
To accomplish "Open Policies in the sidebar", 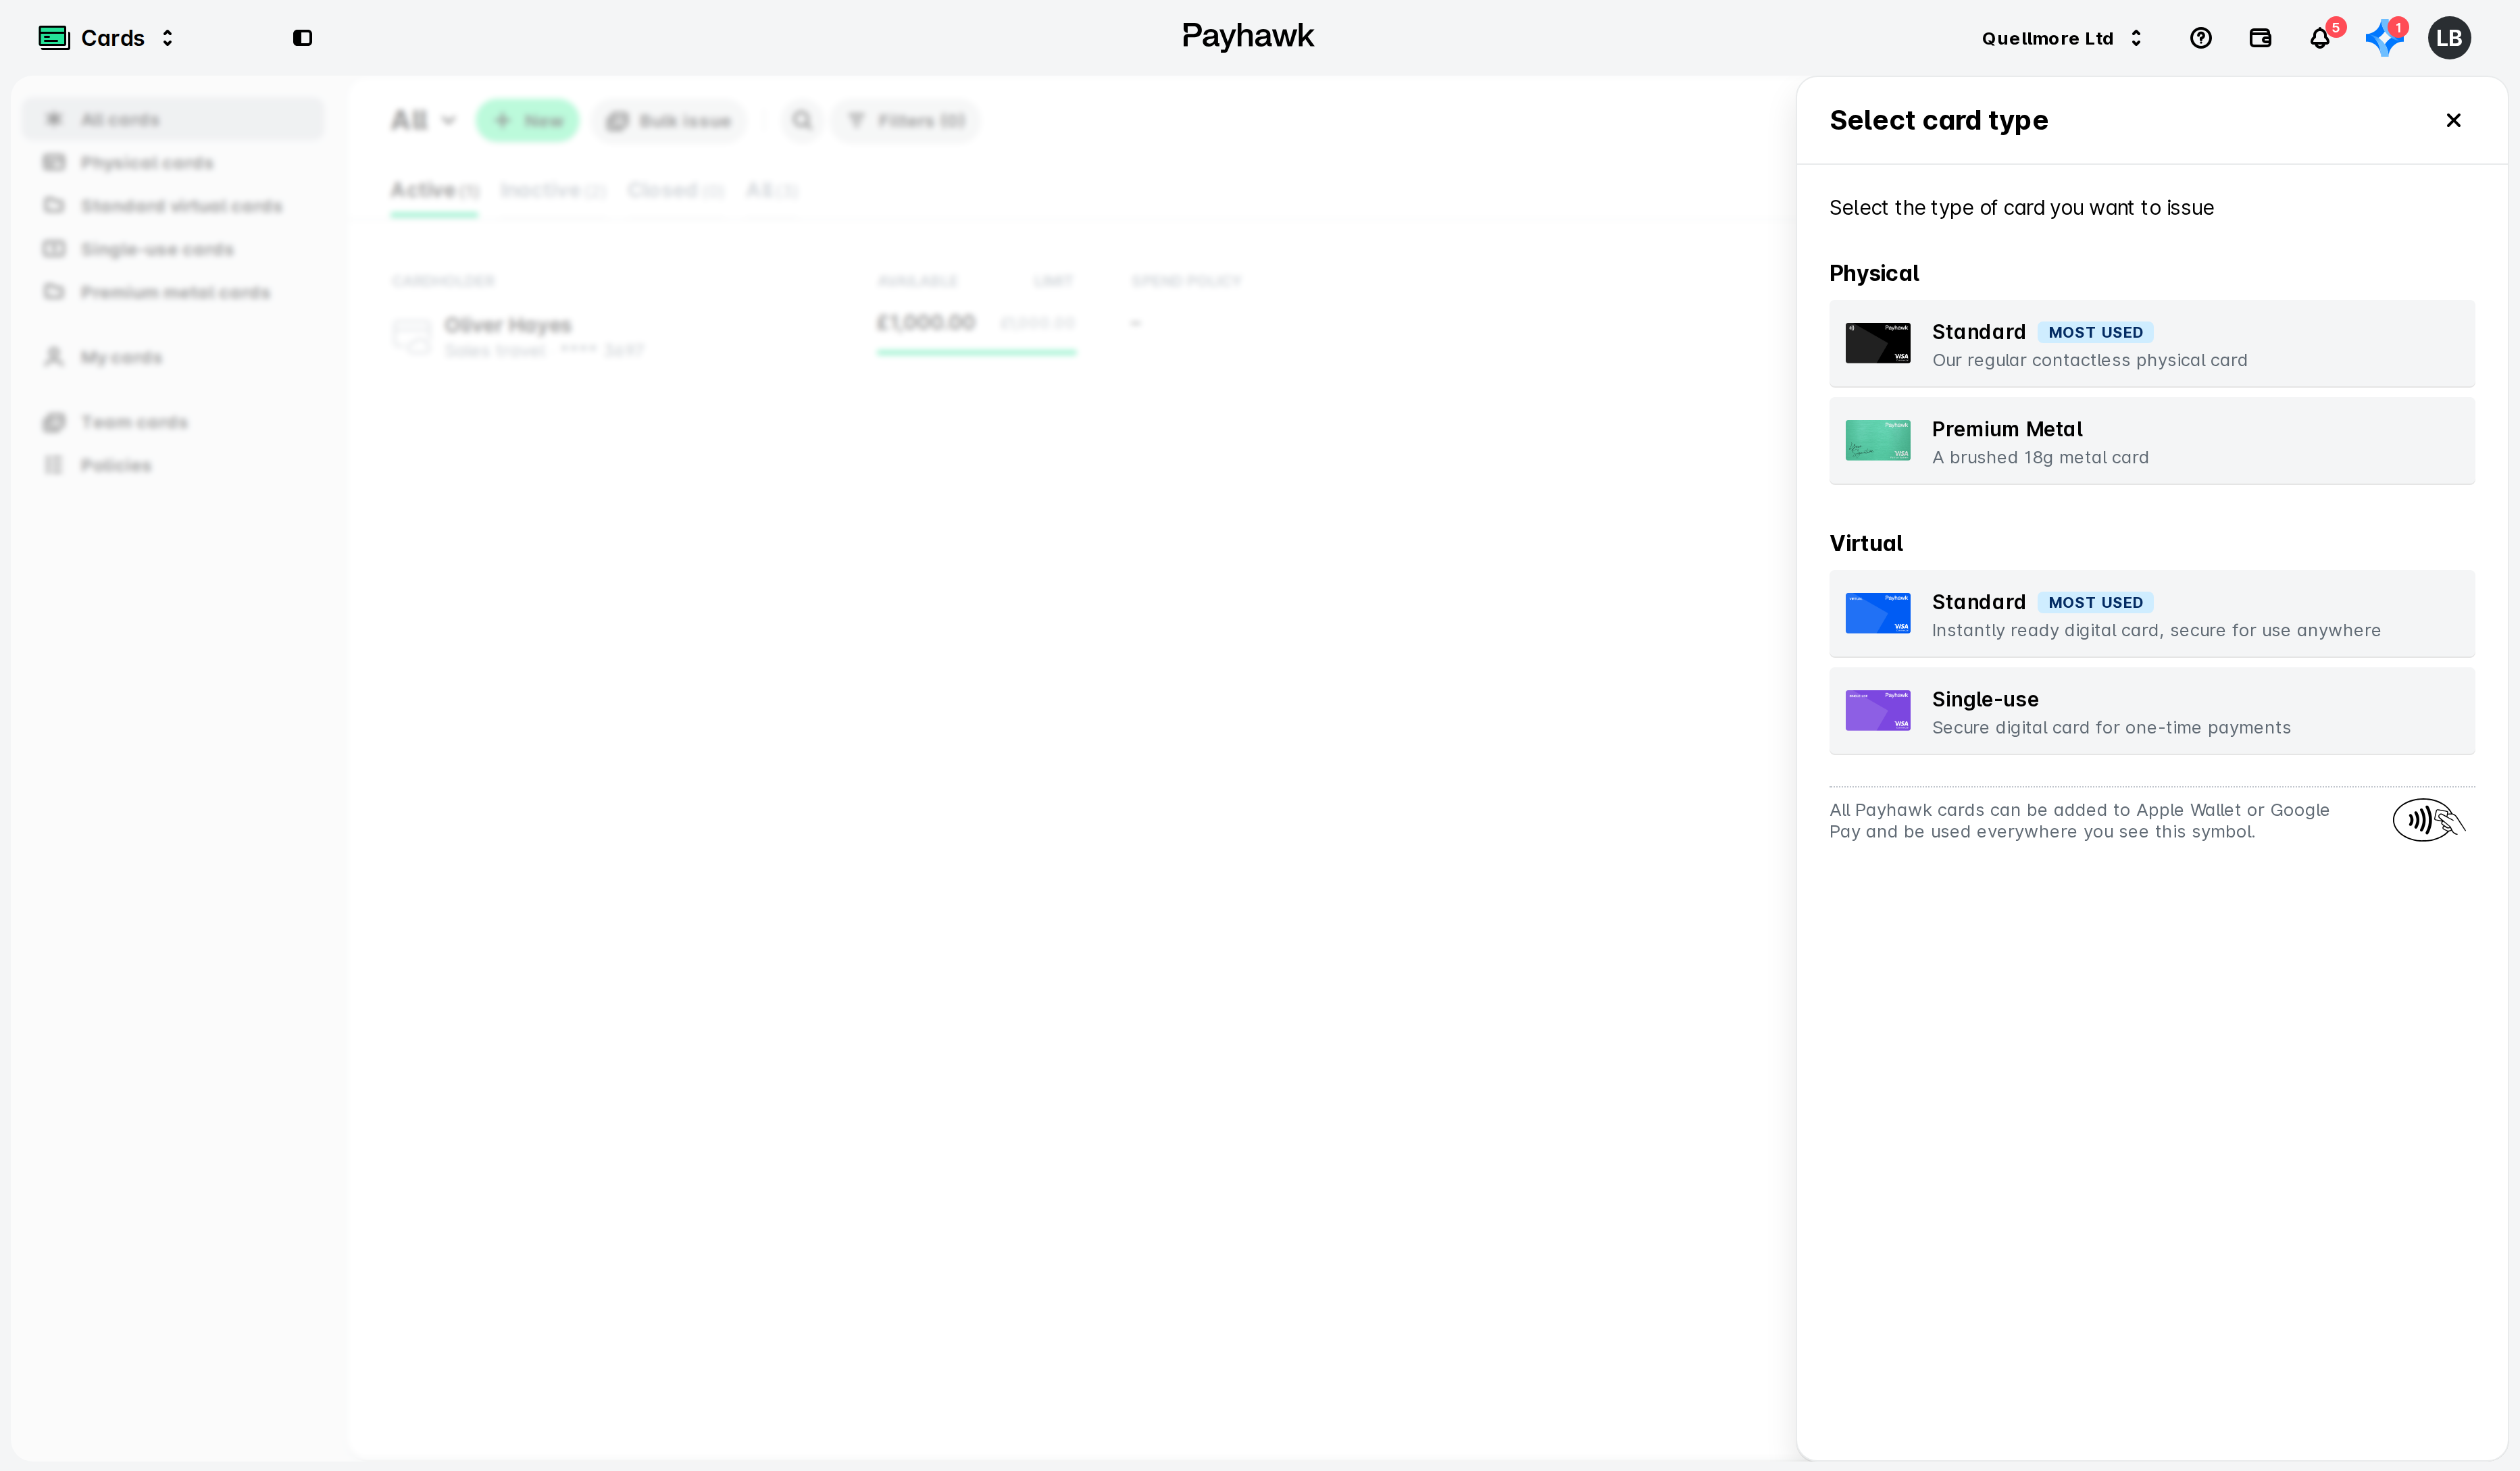I will click(x=173, y=465).
